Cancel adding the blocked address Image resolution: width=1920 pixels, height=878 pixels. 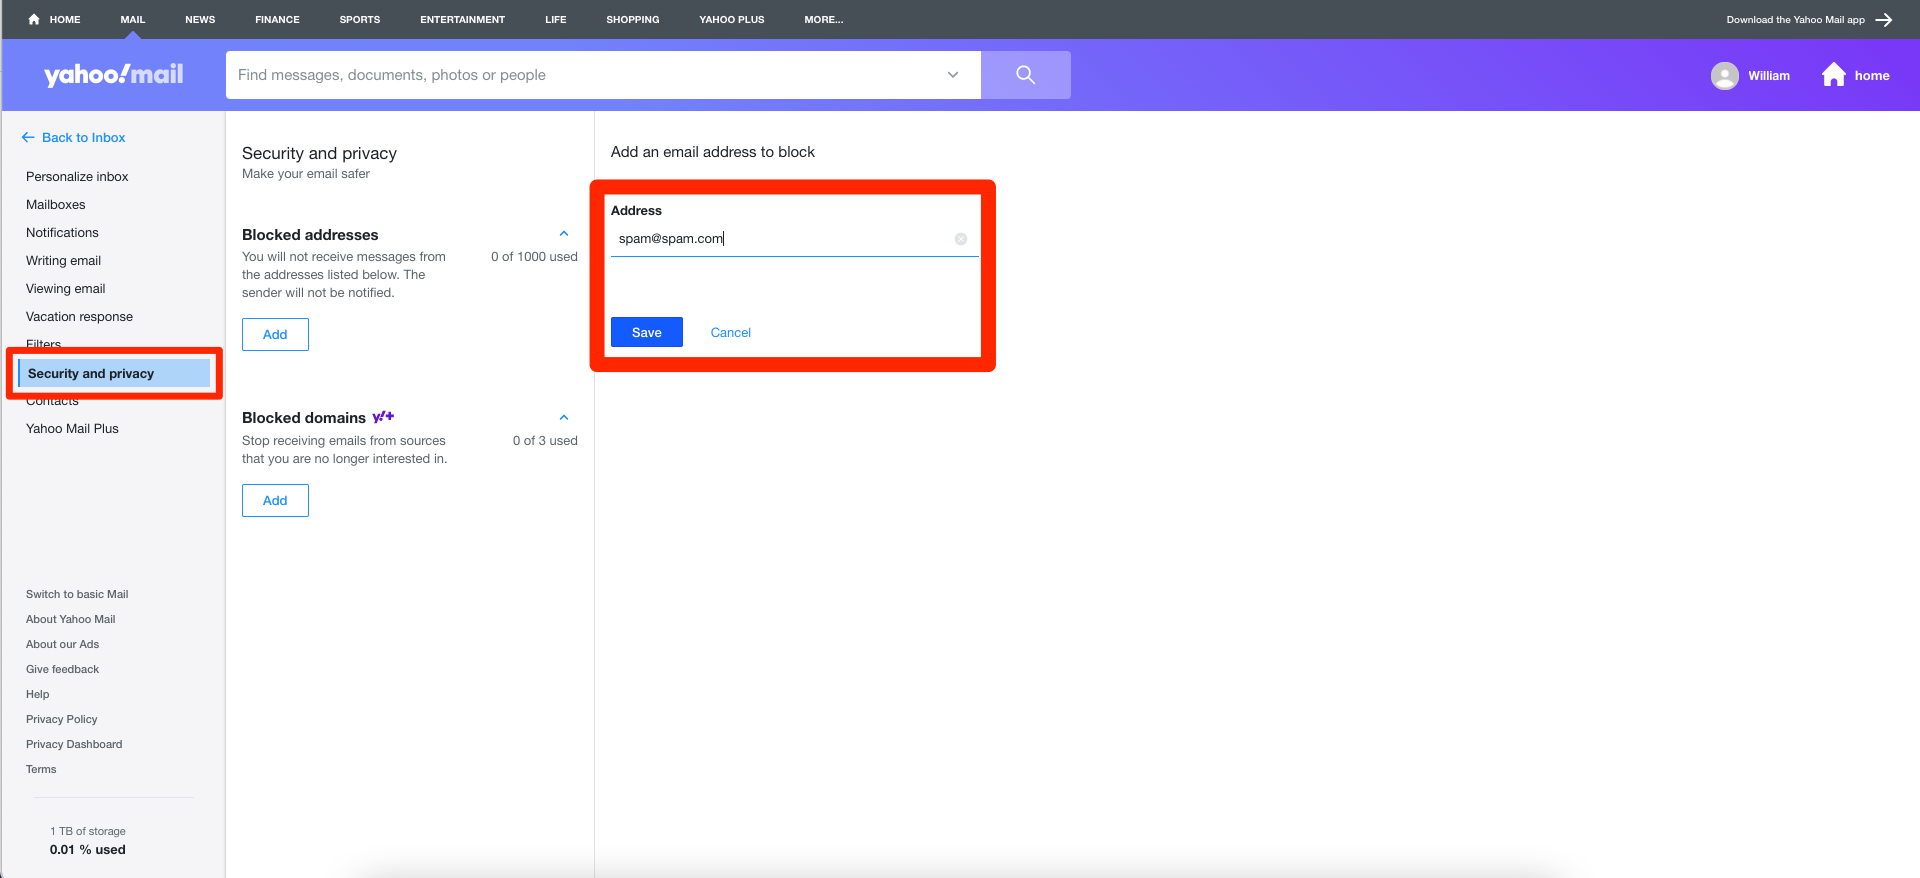pyautogui.click(x=731, y=333)
